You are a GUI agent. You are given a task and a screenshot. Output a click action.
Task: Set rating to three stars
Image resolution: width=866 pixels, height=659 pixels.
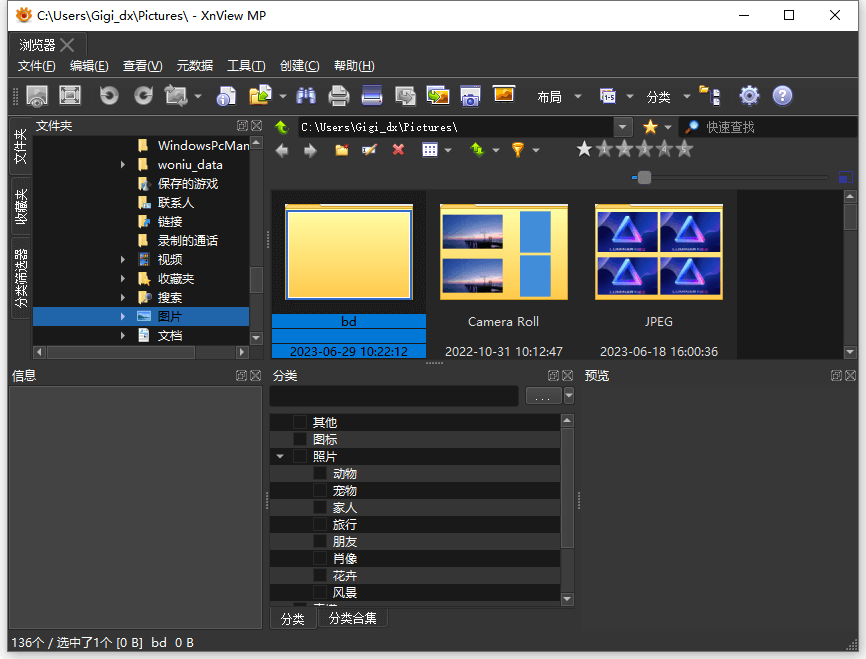point(645,149)
